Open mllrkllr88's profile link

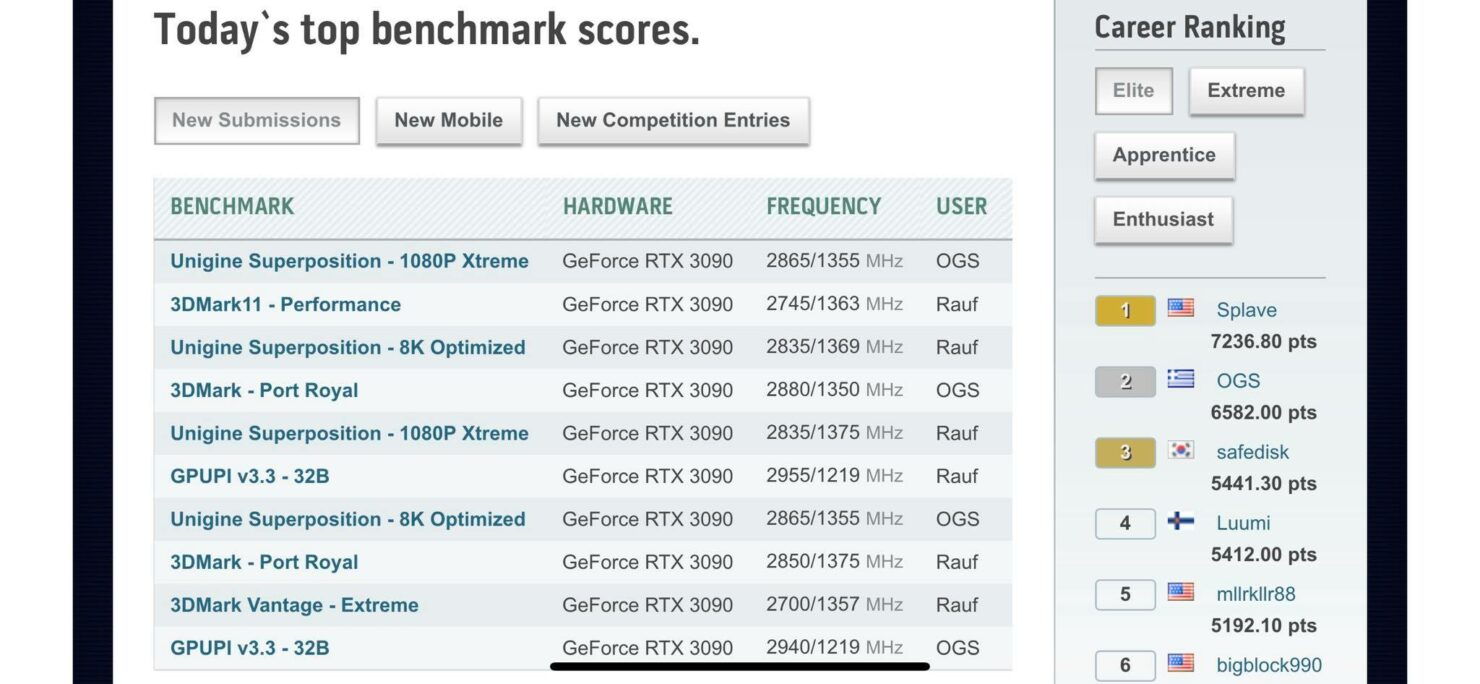coord(1256,594)
